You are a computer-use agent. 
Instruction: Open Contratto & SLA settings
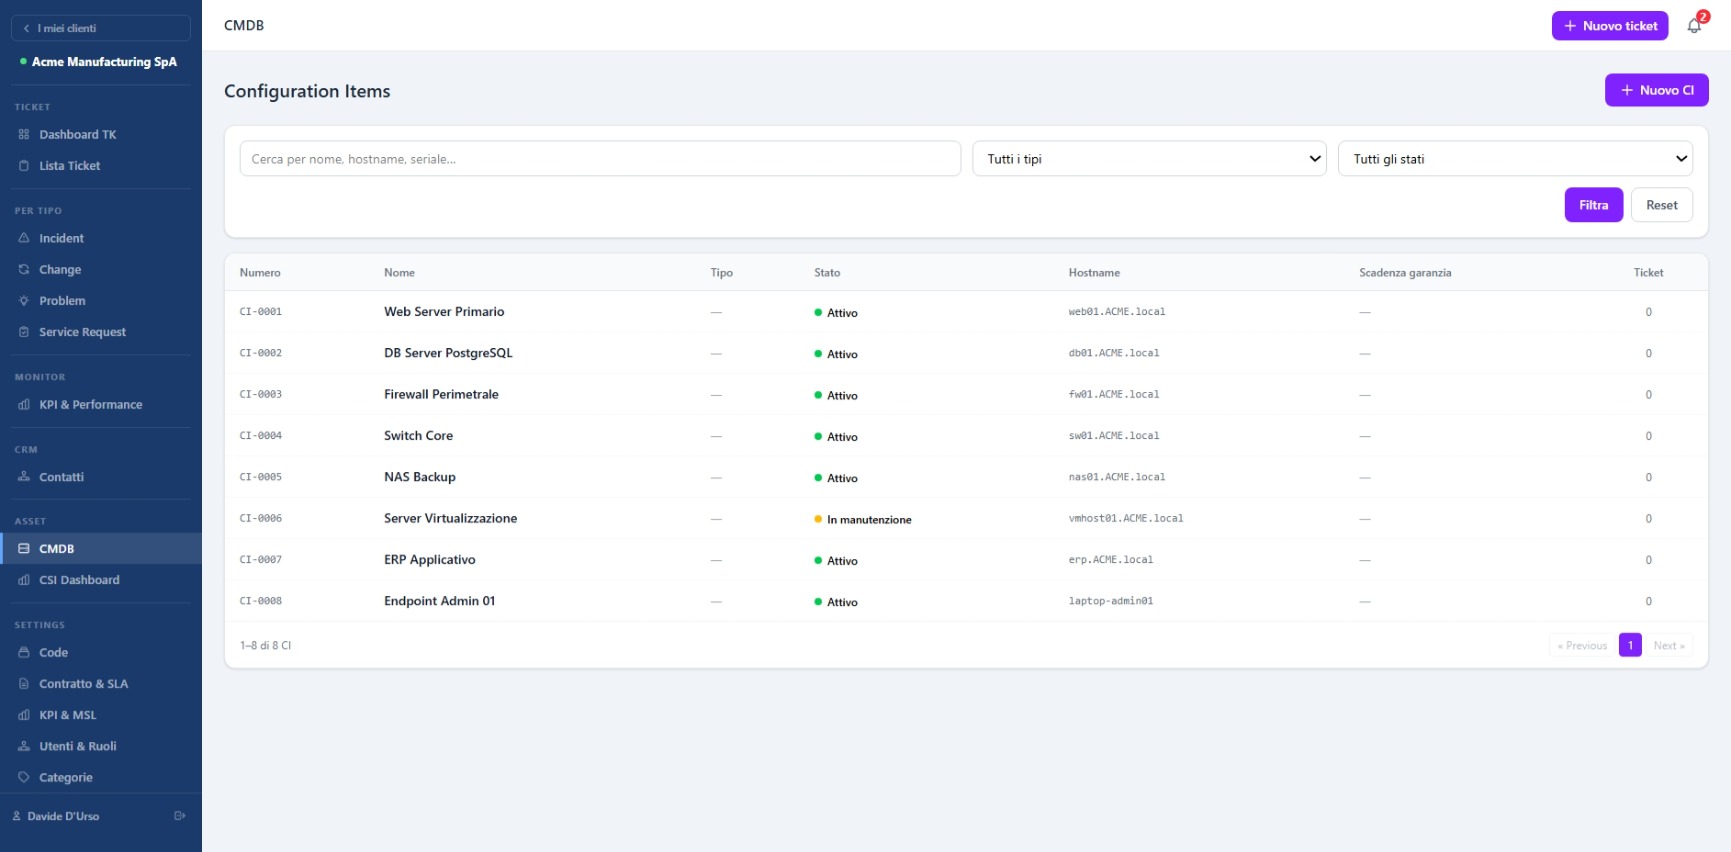[x=100, y=684]
